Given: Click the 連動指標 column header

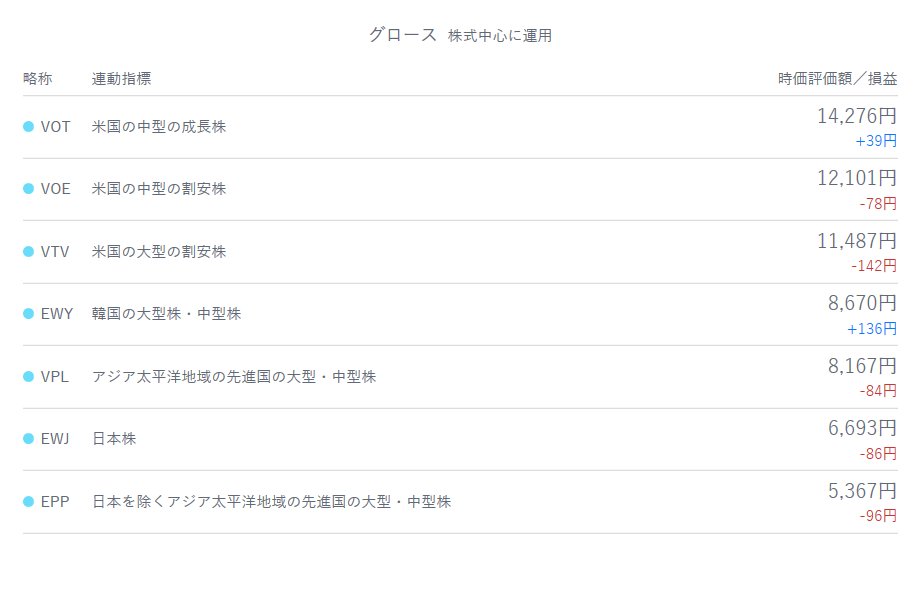Looking at the screenshot, I should pyautogui.click(x=121, y=78).
